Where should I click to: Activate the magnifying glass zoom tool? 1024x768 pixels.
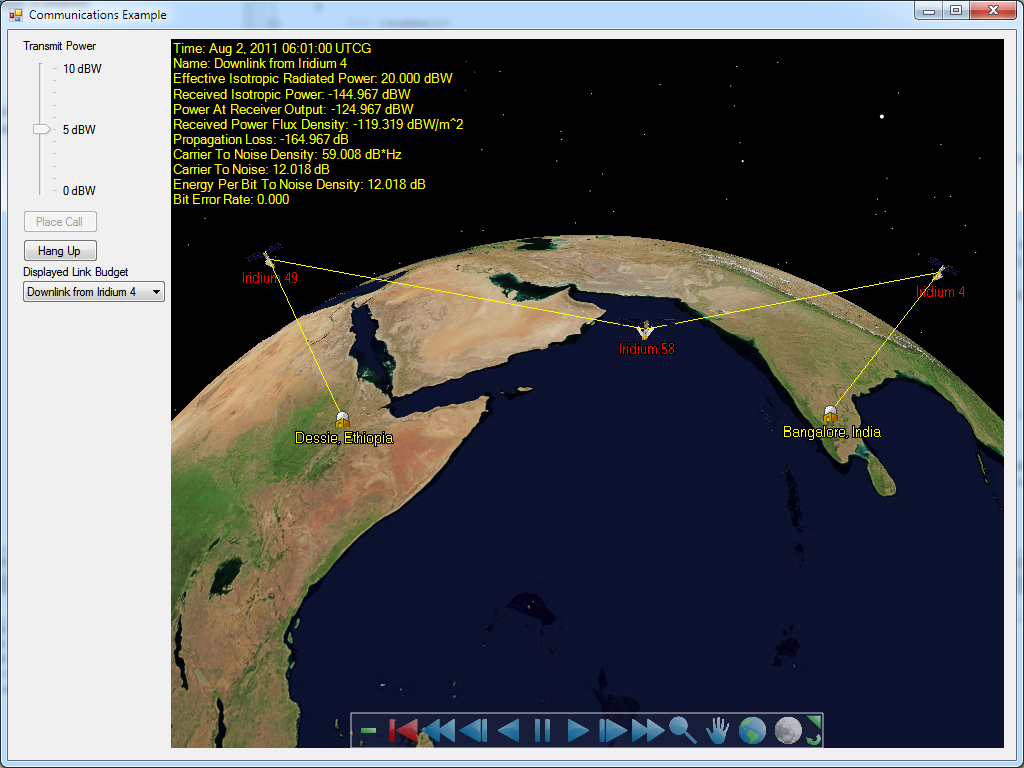683,730
